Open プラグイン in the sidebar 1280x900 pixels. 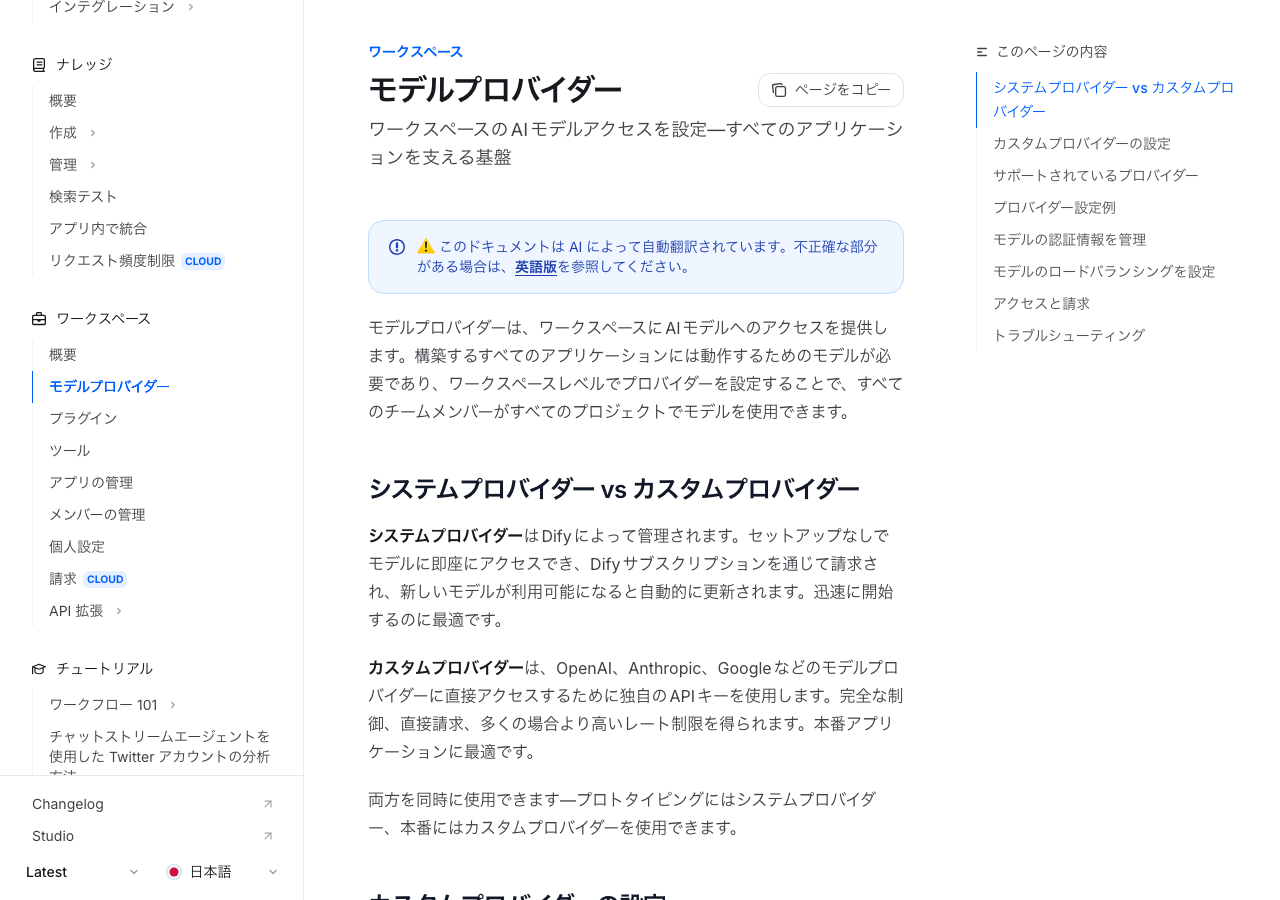[83, 418]
